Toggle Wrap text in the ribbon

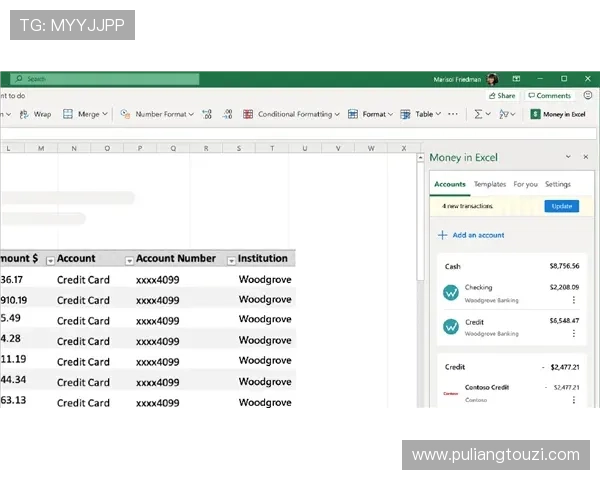36,114
